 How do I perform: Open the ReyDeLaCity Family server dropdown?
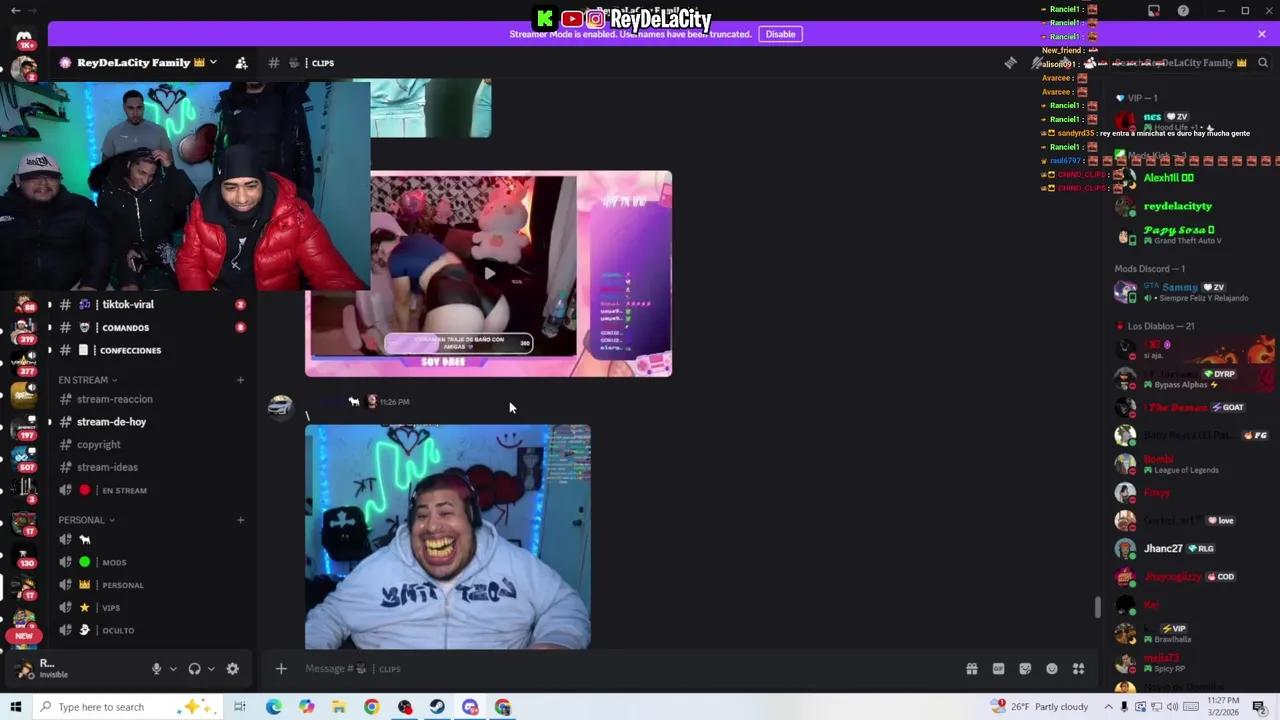tap(213, 62)
